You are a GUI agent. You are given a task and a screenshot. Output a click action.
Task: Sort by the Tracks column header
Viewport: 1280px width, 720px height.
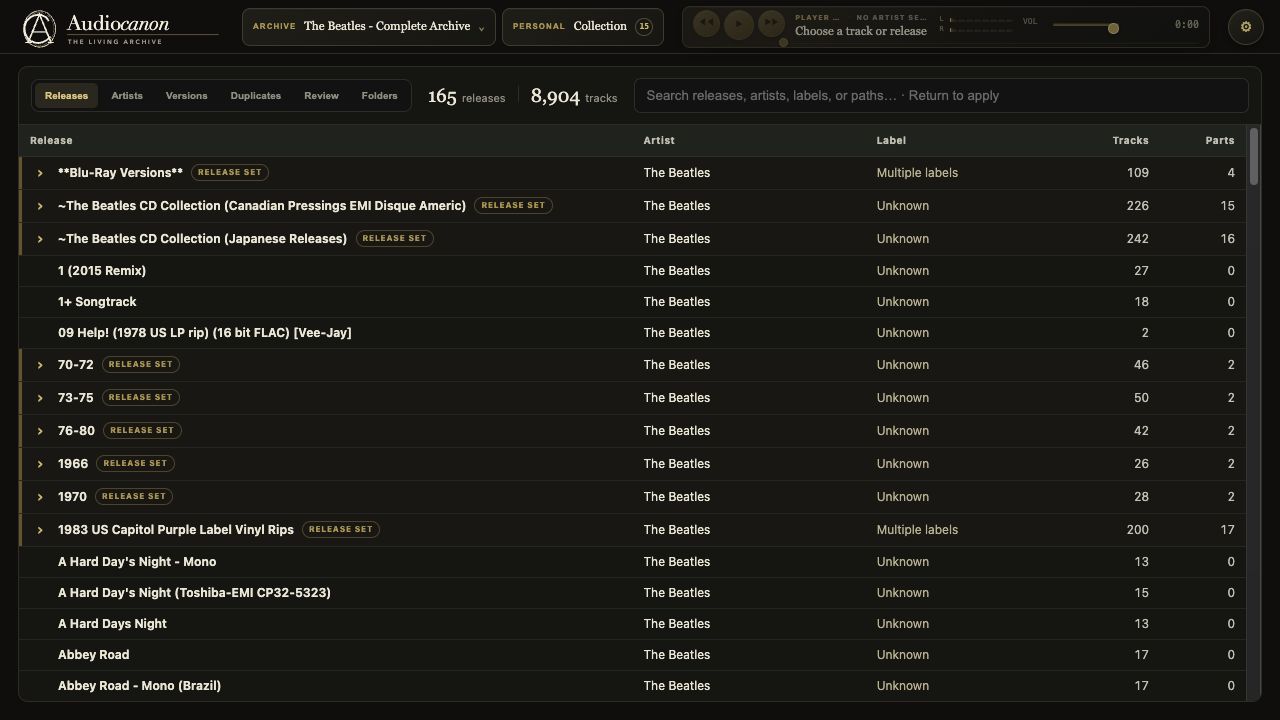[x=1130, y=140]
